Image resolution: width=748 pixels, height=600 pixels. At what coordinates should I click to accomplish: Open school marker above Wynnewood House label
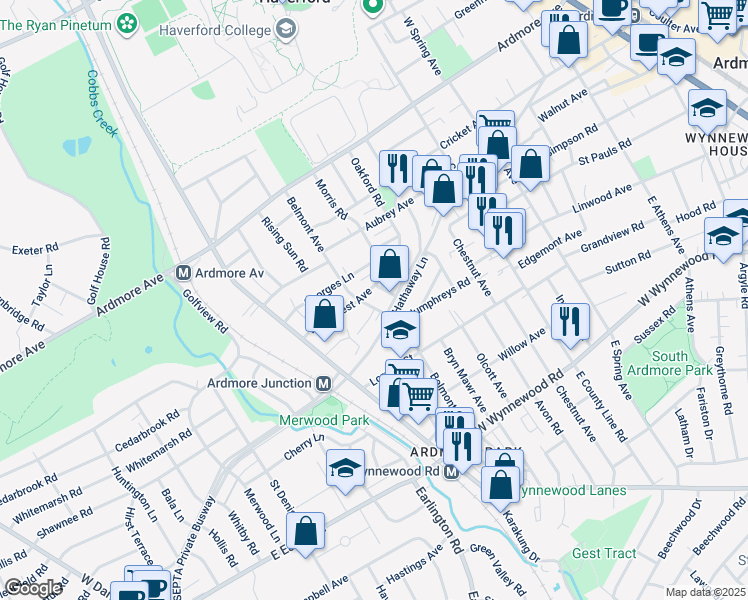pos(707,109)
